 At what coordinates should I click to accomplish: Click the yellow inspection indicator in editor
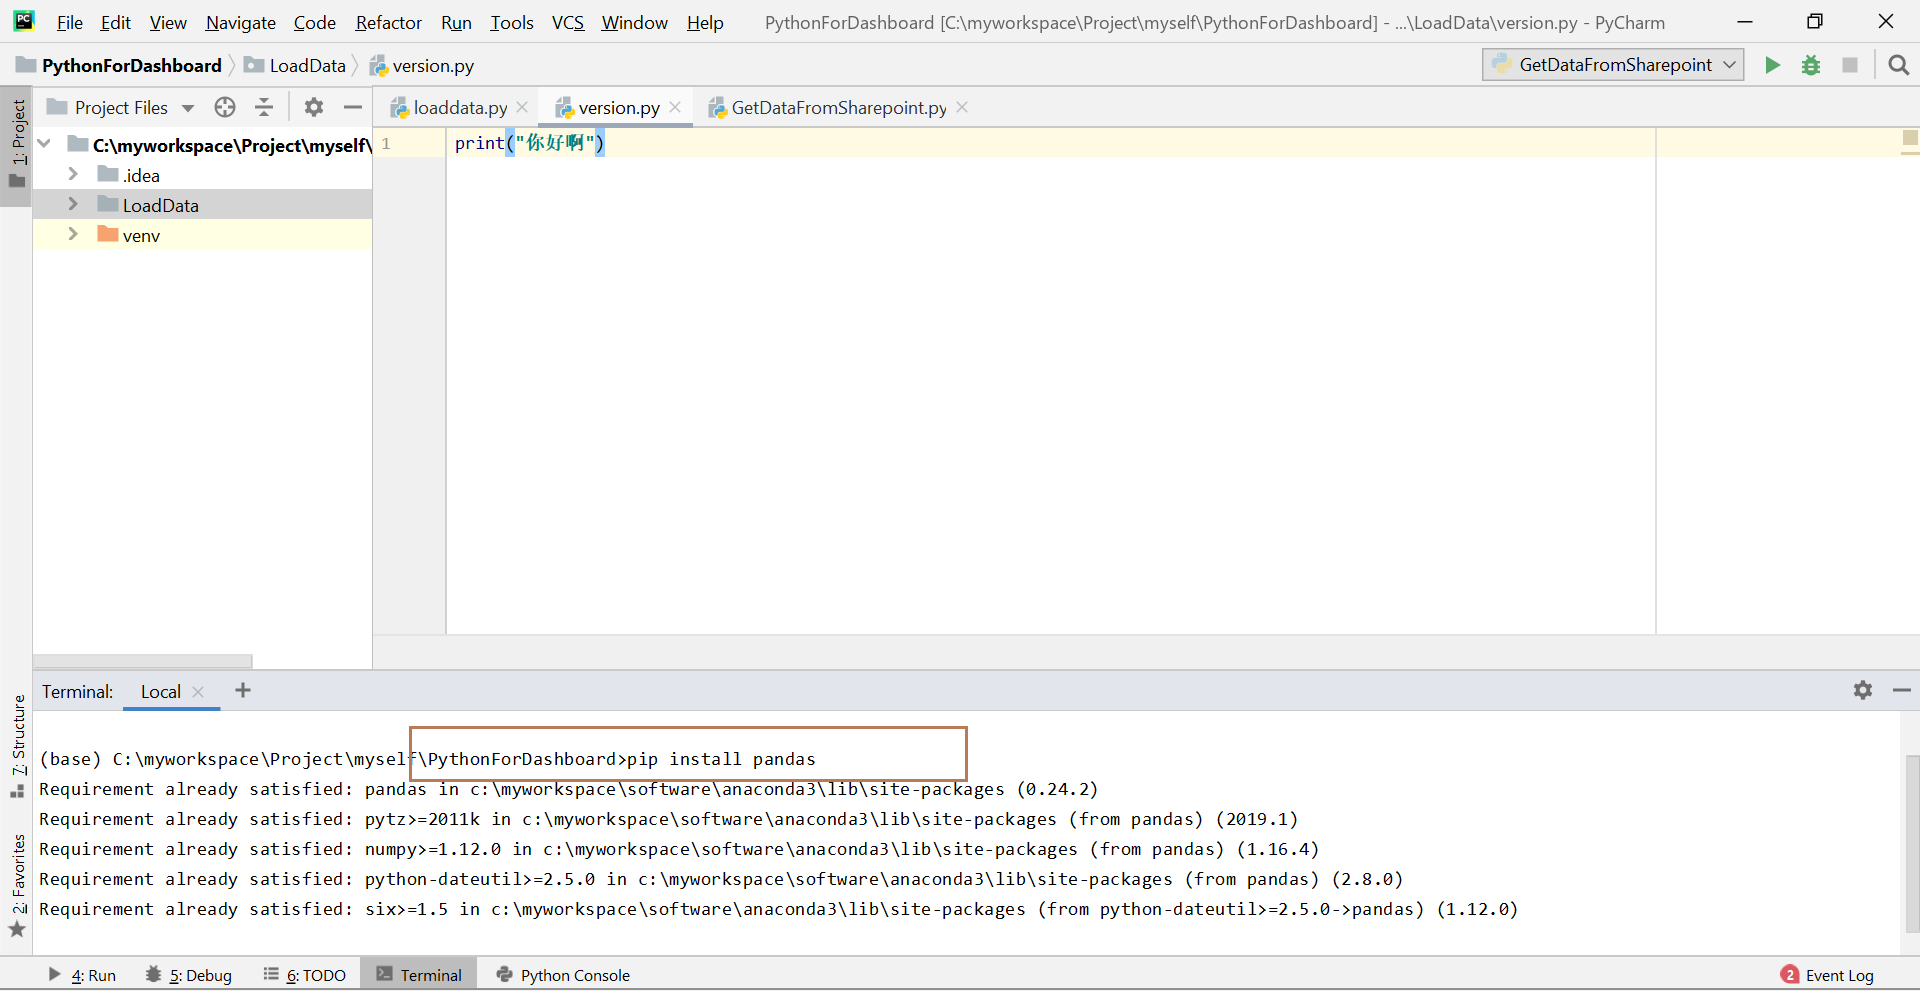1910,138
